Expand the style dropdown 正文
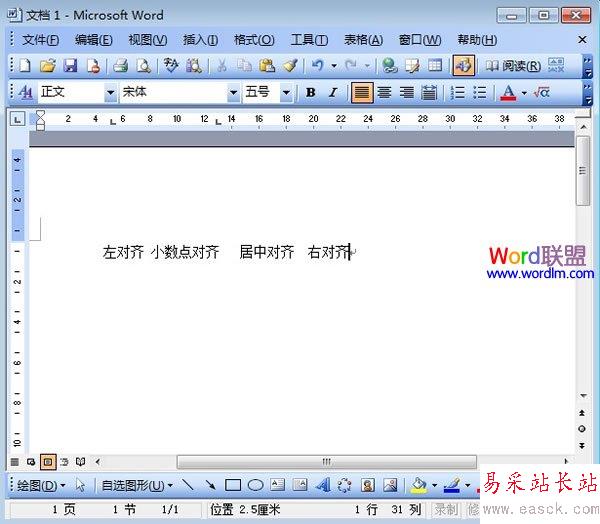600x524 pixels. pos(111,93)
